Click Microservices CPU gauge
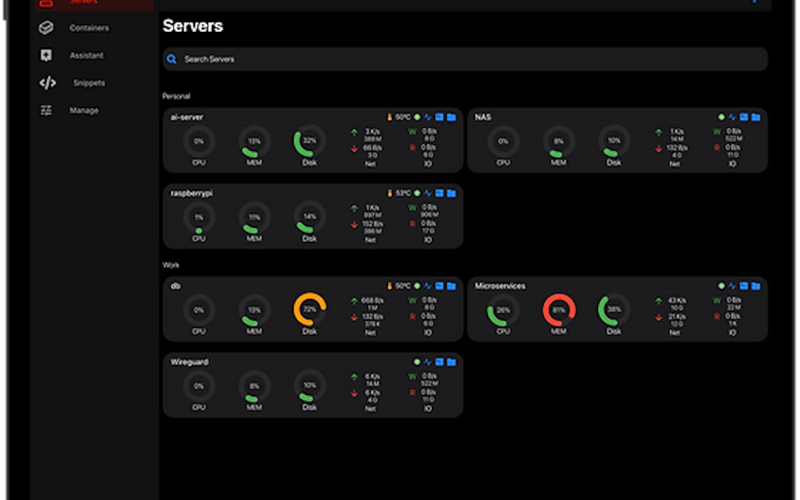Viewport: 800px width, 500px height. (503, 310)
